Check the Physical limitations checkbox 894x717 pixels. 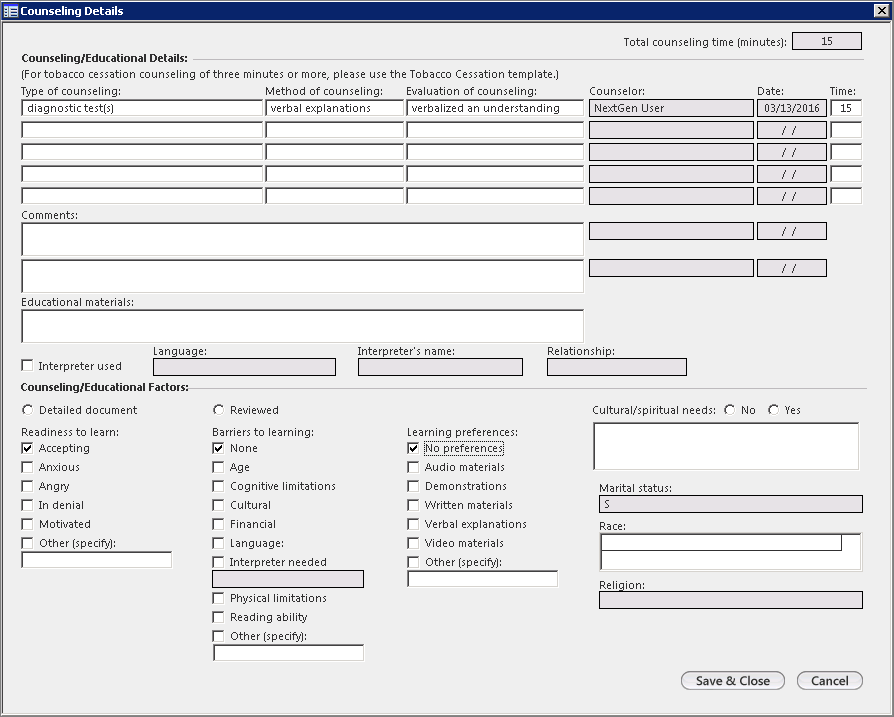[218, 598]
